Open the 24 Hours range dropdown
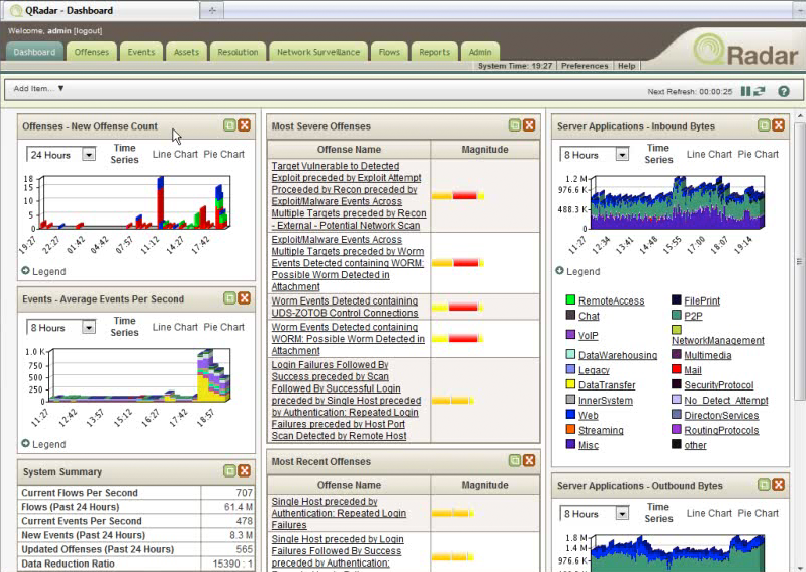Image resolution: width=806 pixels, height=572 pixels. tap(61, 155)
